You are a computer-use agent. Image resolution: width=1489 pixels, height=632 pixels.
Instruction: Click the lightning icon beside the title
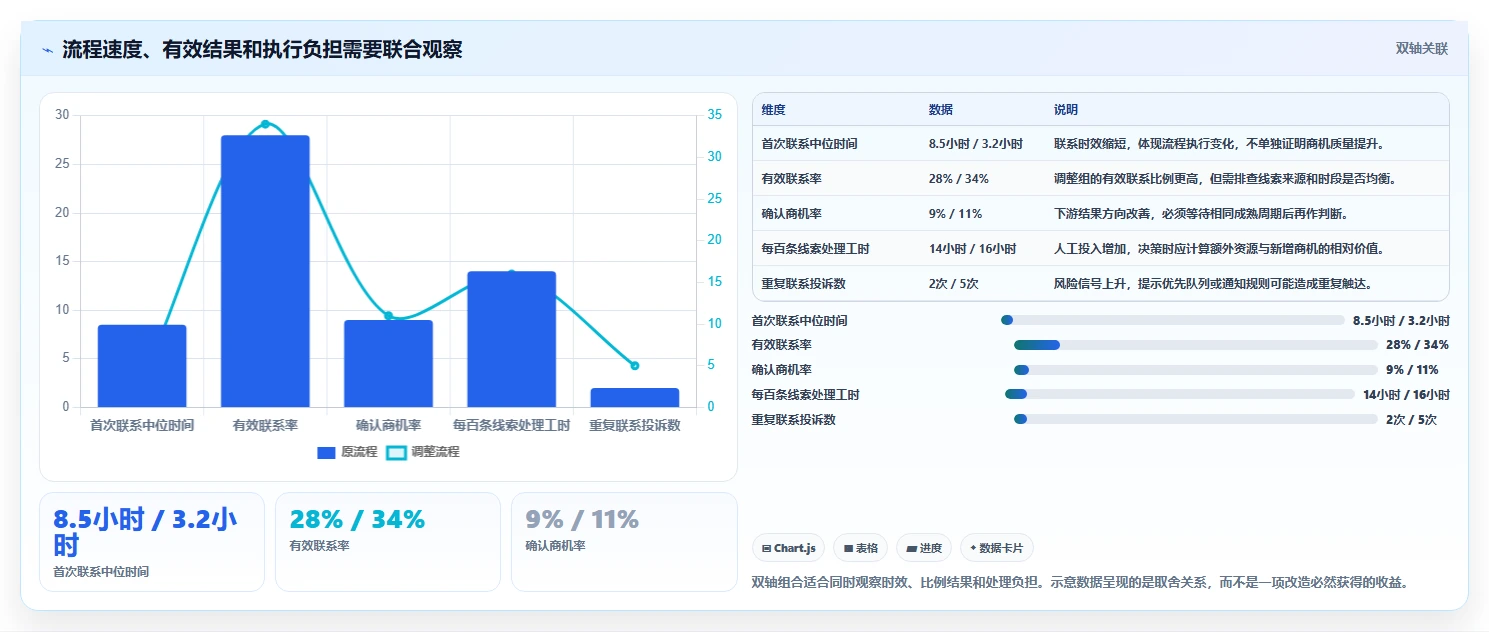[x=47, y=50]
